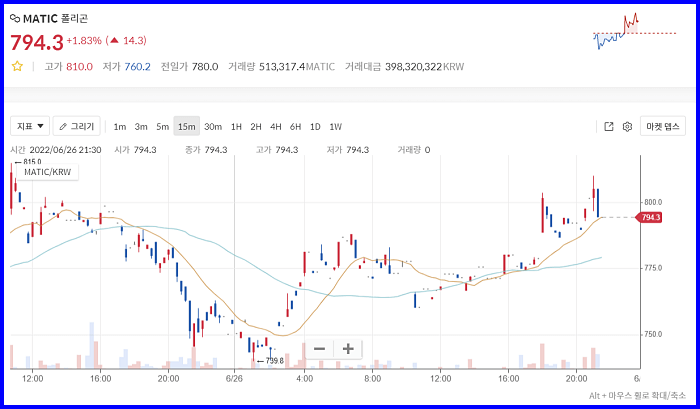Open the chart in a new window
The height and width of the screenshot is (409, 700).
tap(608, 126)
